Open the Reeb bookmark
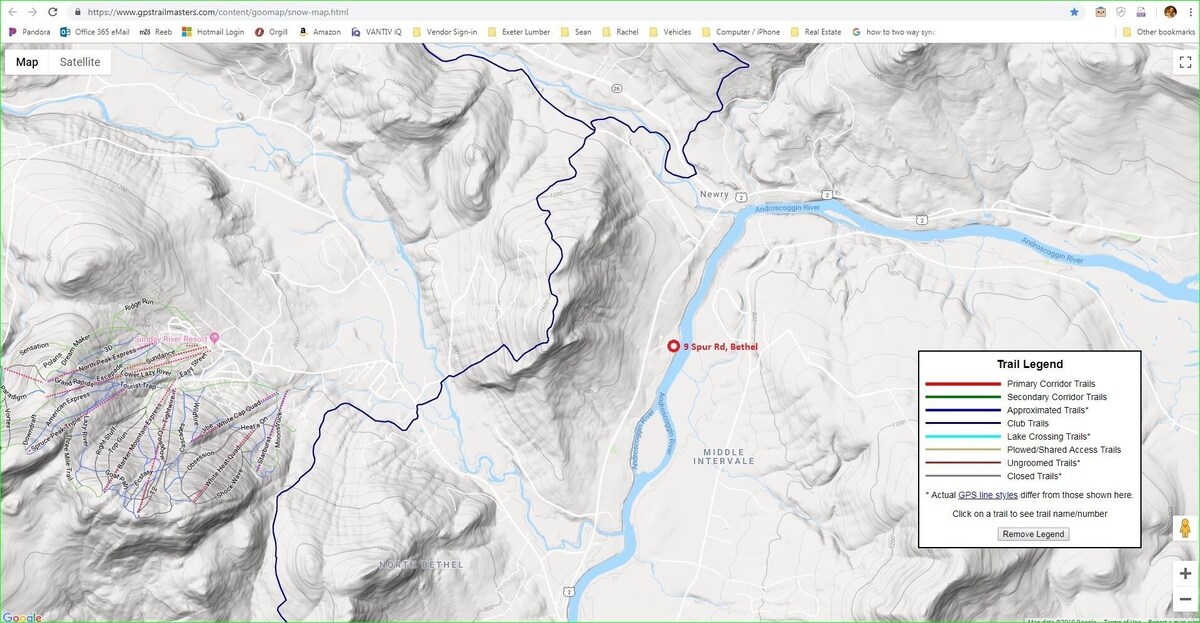The image size is (1200, 623). pos(156,32)
